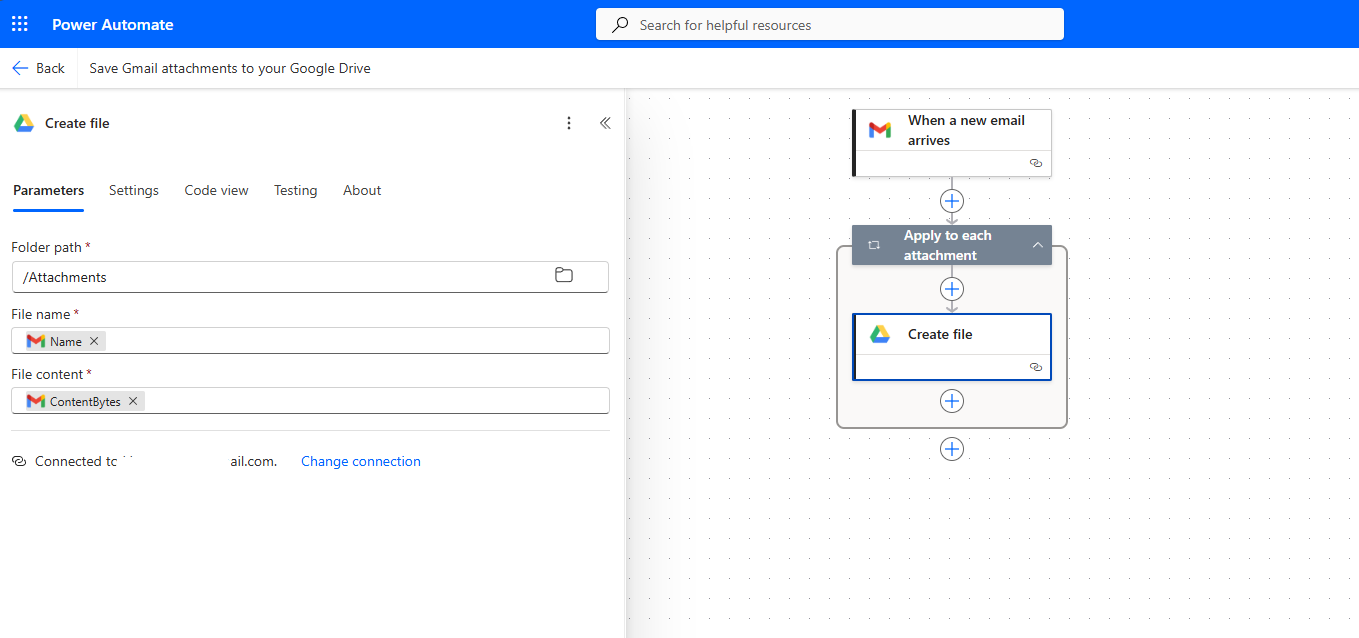Screen dimensions: 1359x638
Task: Add new step after Apply to each
Action: [x=952, y=449]
